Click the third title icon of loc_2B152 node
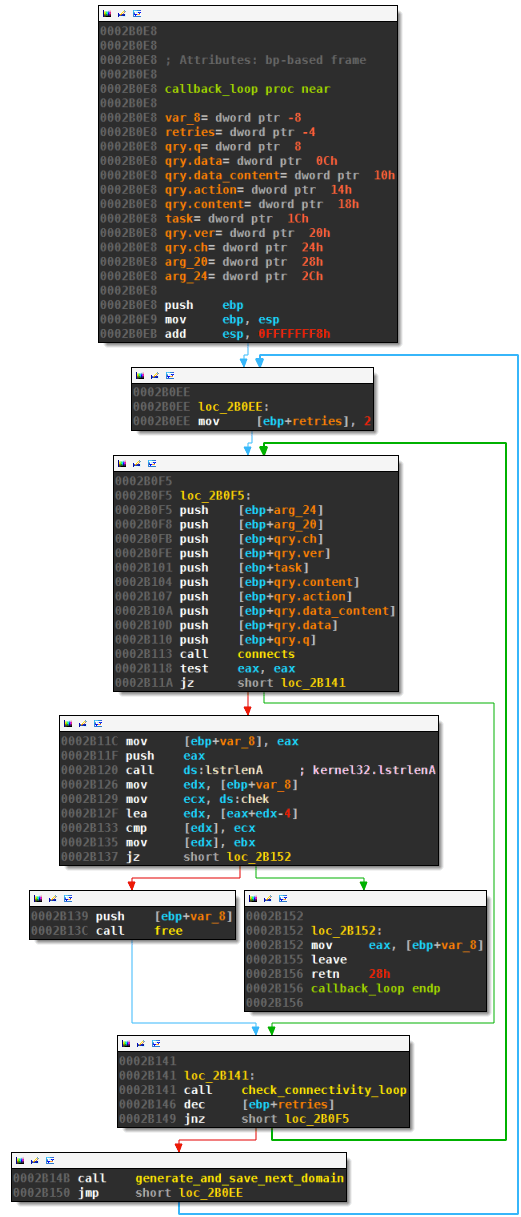Viewport: 521px width, 1217px height. [x=283, y=900]
